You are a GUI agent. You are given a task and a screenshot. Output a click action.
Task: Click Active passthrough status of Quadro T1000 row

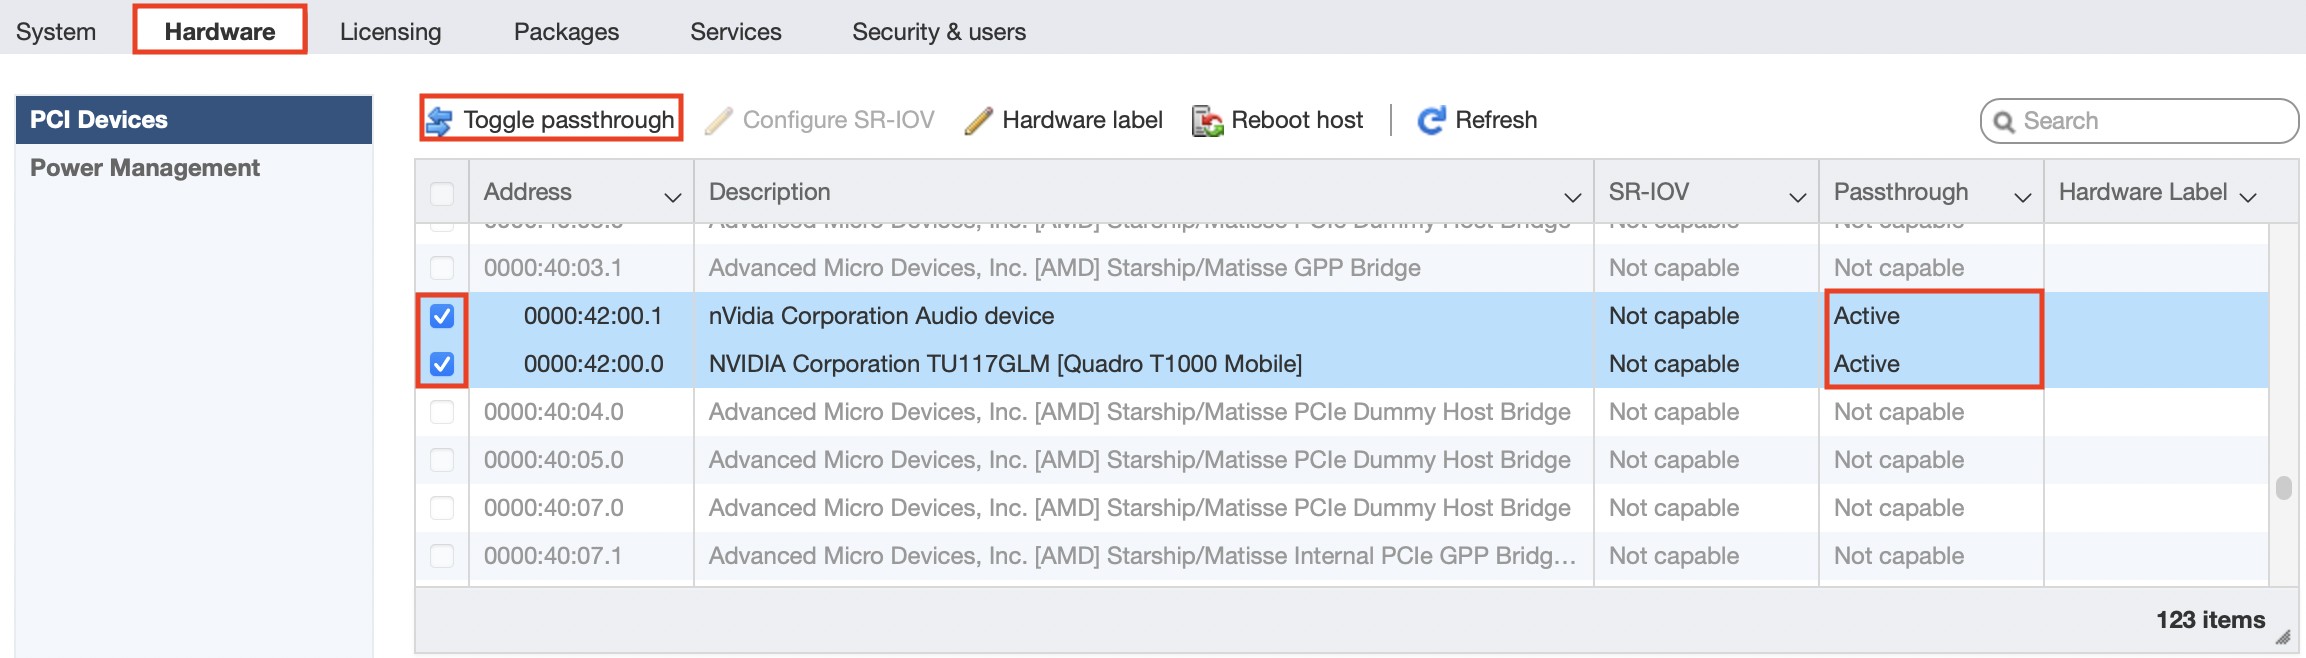pyautogui.click(x=1867, y=364)
